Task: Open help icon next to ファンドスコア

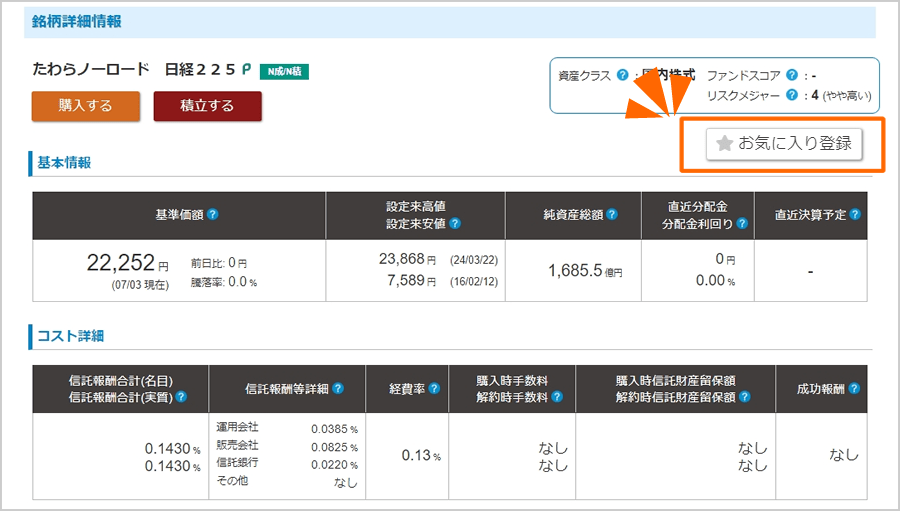Action: tap(792, 75)
